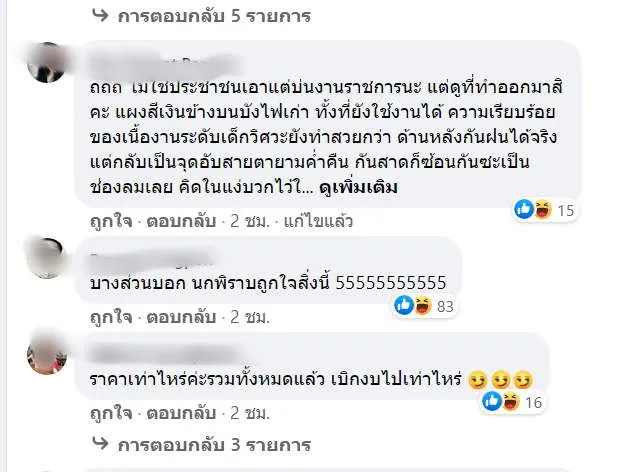Viewport: 635px width, 472px height.
Task: Click the haha emoji on the 15-reaction comment
Action: pyautogui.click(x=543, y=210)
